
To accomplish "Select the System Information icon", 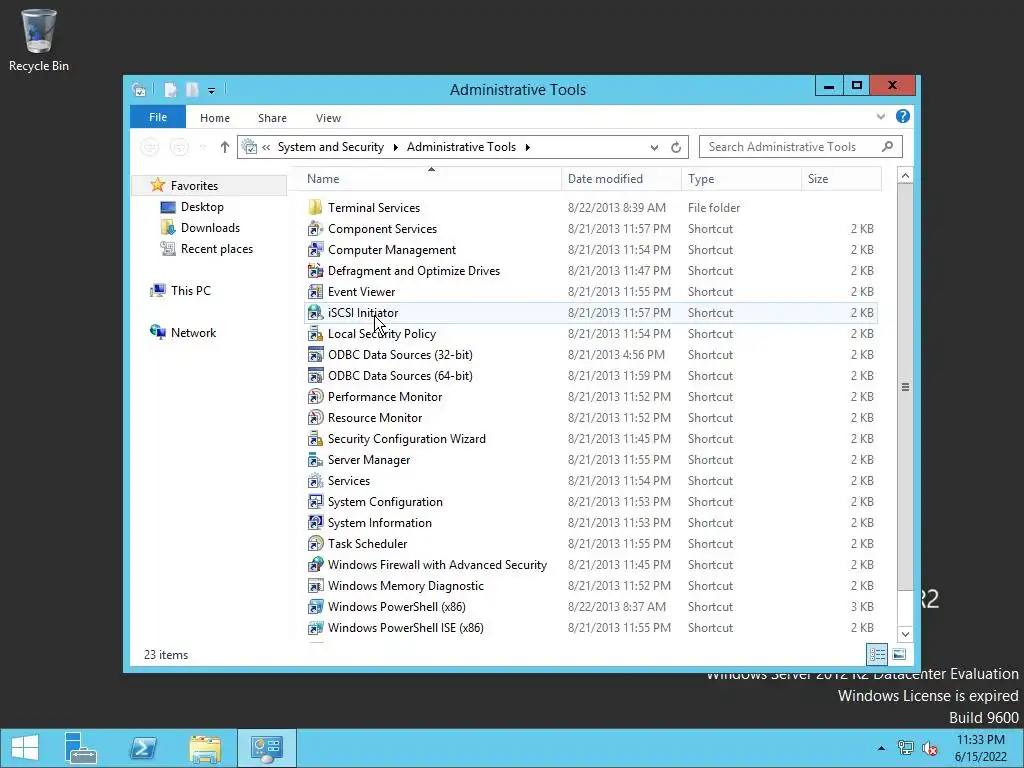I will click(315, 522).
